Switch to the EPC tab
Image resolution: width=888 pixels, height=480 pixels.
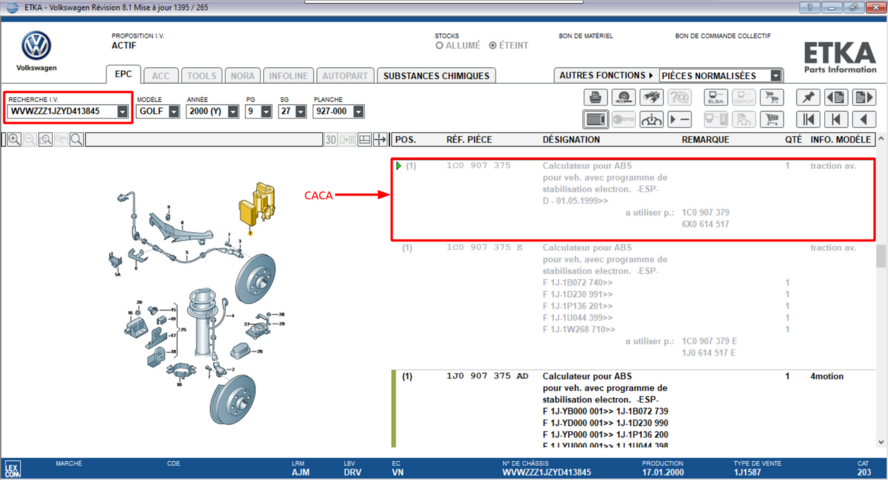coord(123,74)
